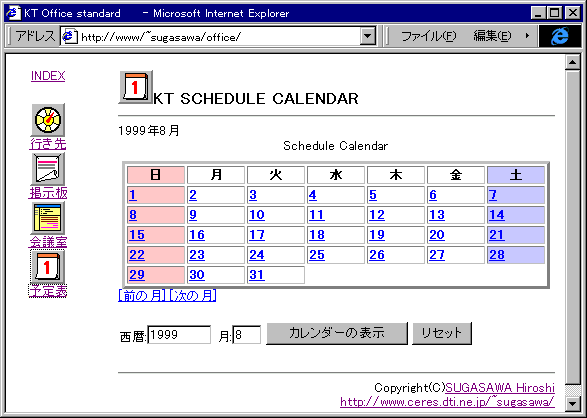Click the page icon in address bar

click(70, 37)
